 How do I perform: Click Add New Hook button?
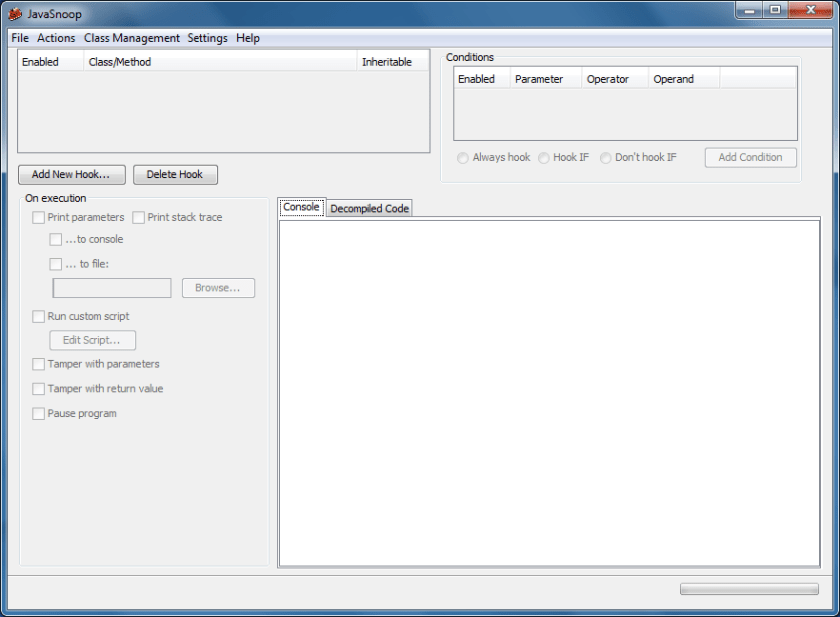70,174
